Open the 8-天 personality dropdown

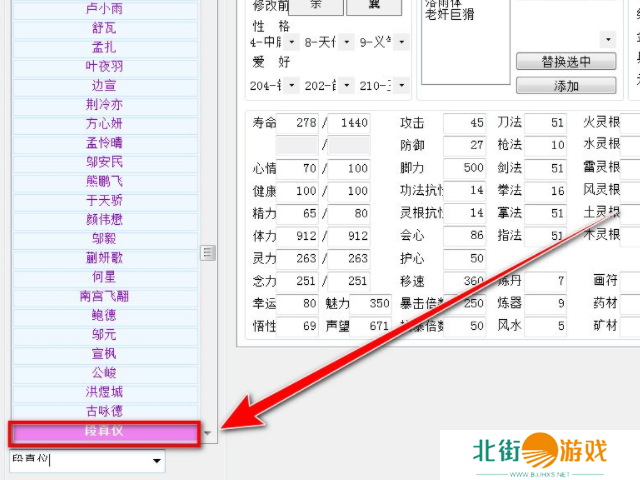coord(347,42)
